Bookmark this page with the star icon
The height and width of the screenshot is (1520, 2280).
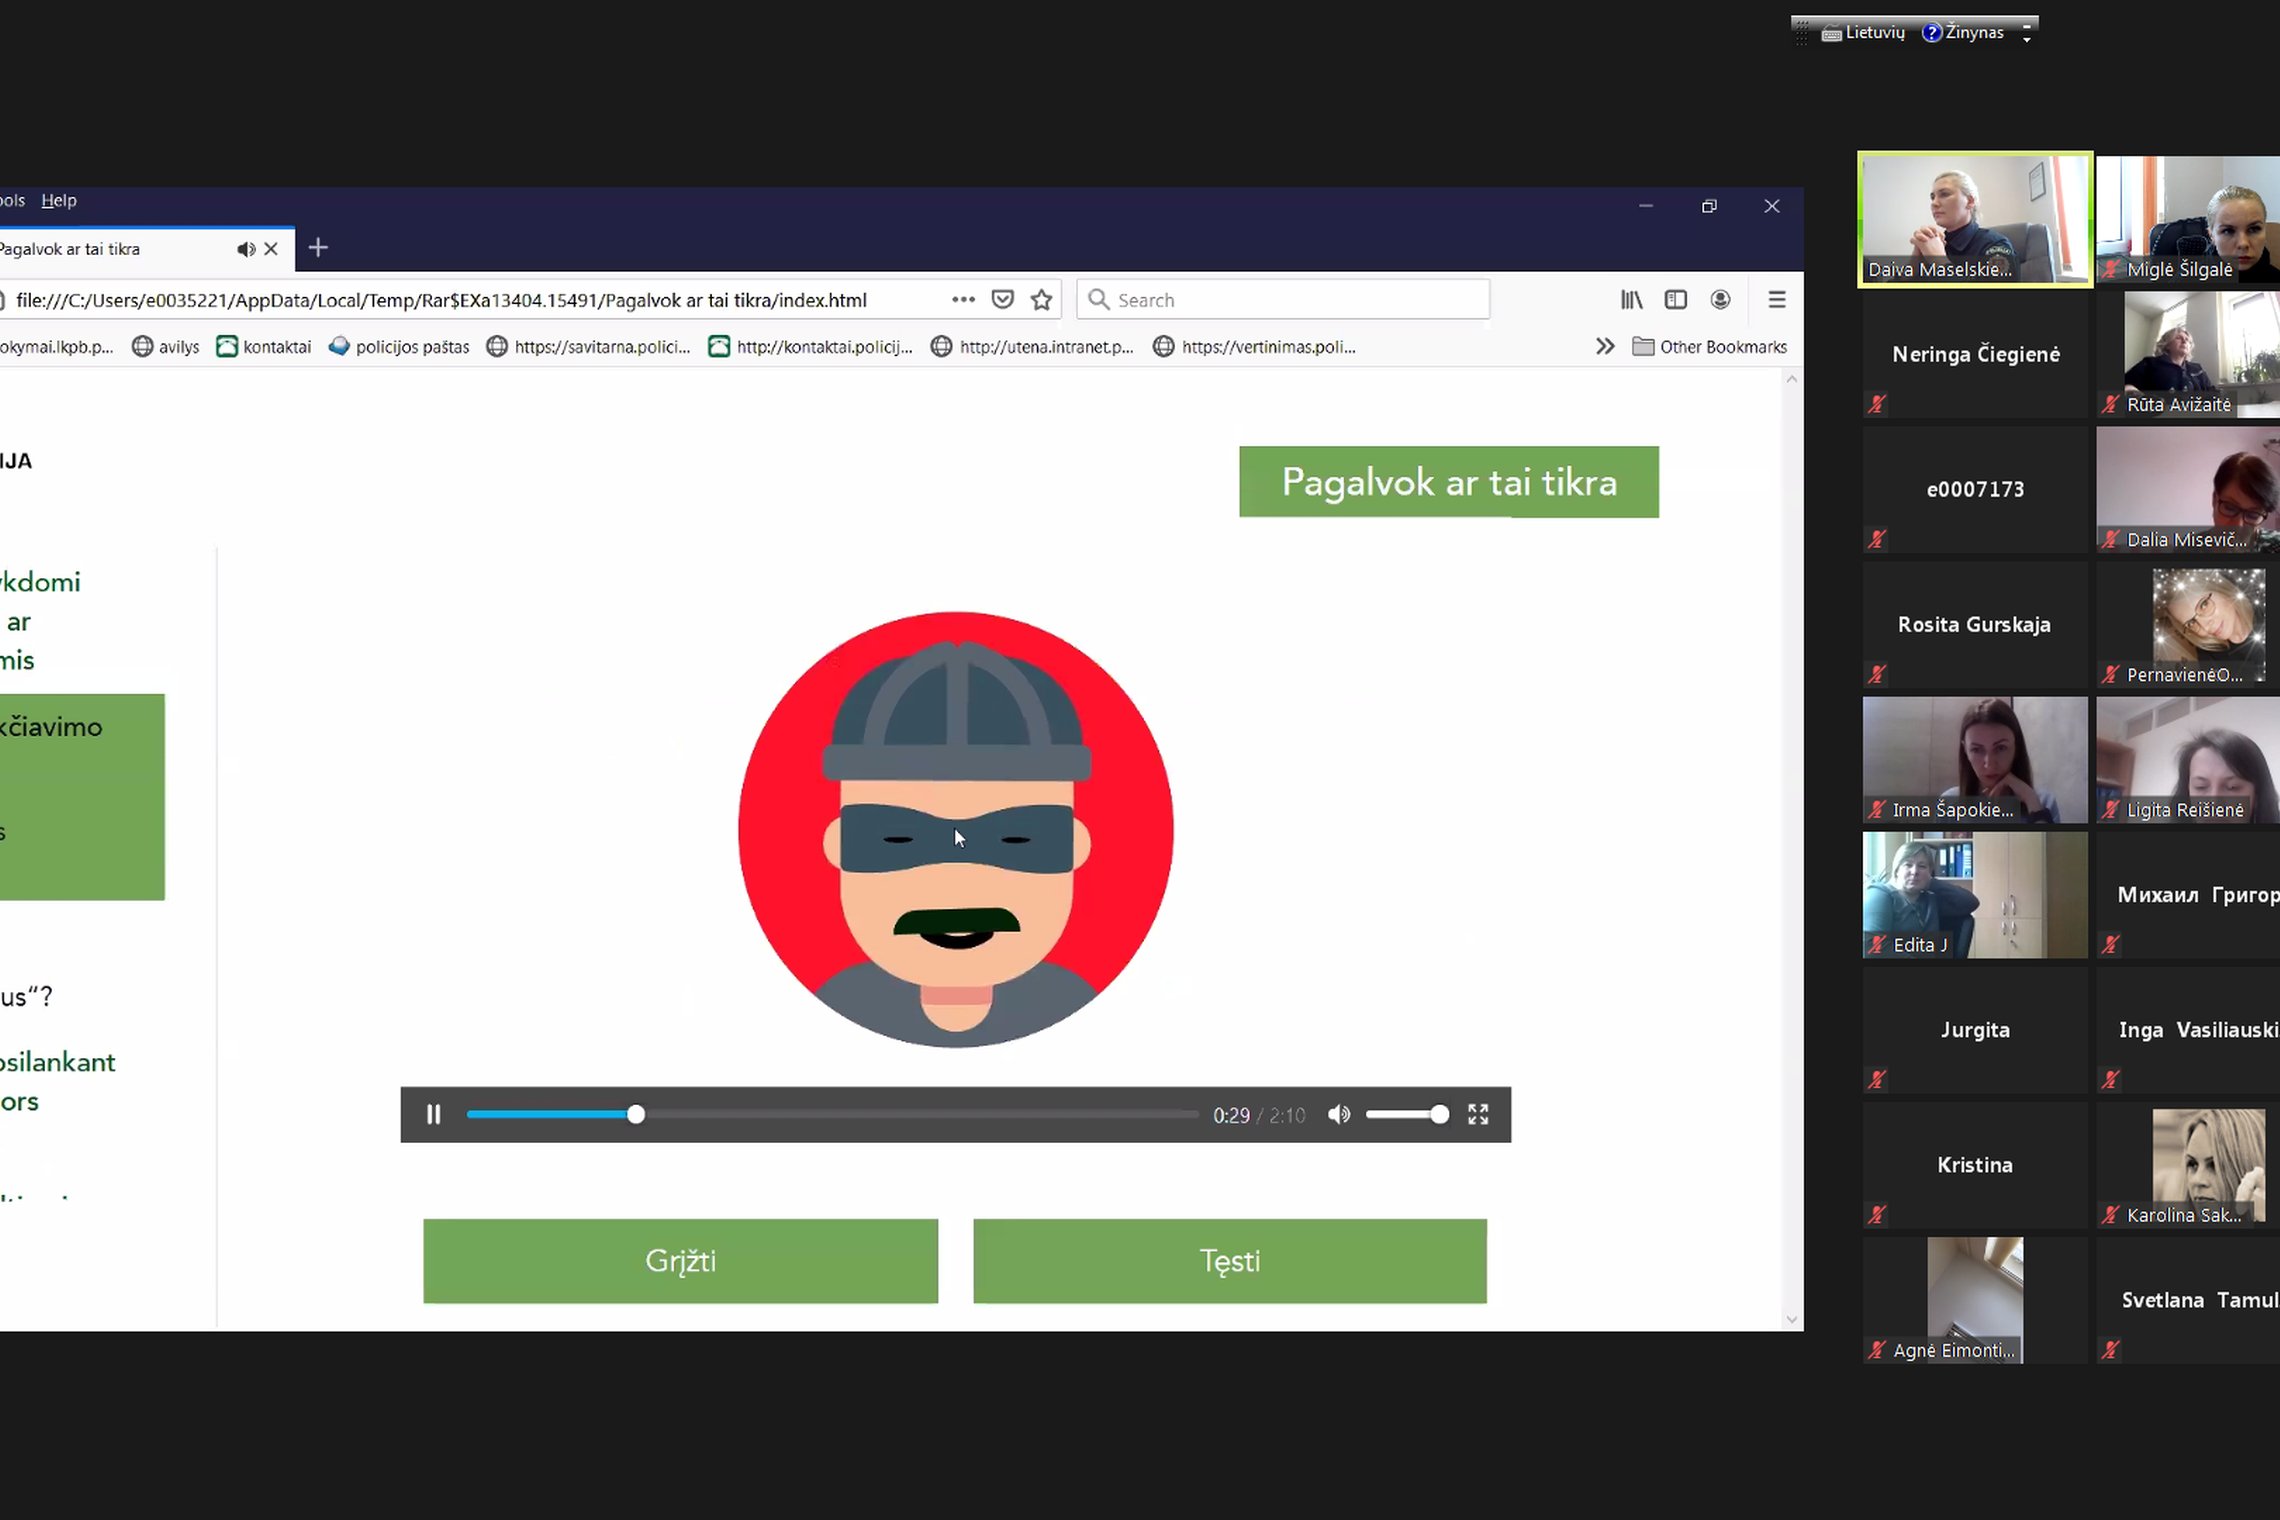pos(1041,300)
